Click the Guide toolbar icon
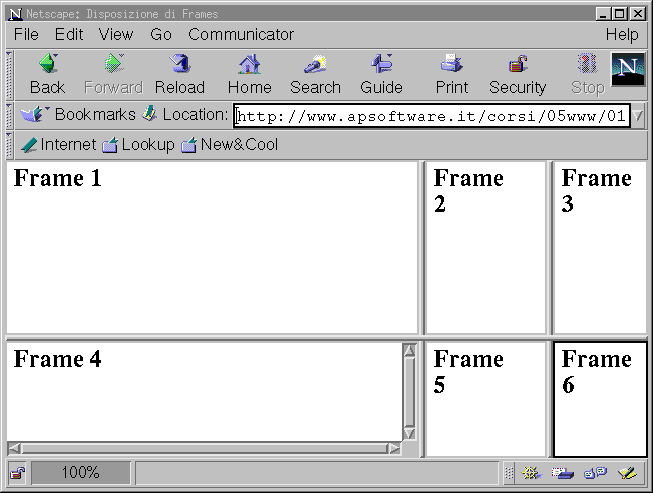This screenshot has height=493, width=653. (x=381, y=74)
